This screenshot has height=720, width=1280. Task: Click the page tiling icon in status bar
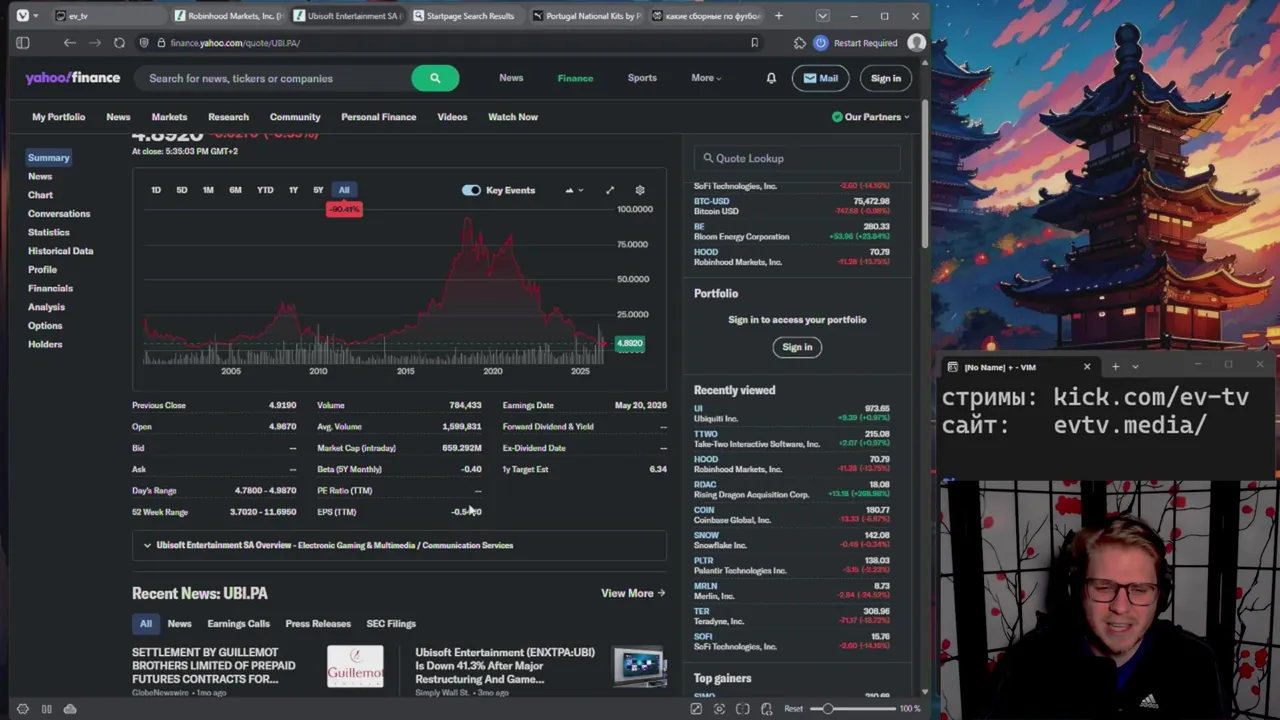pos(743,709)
